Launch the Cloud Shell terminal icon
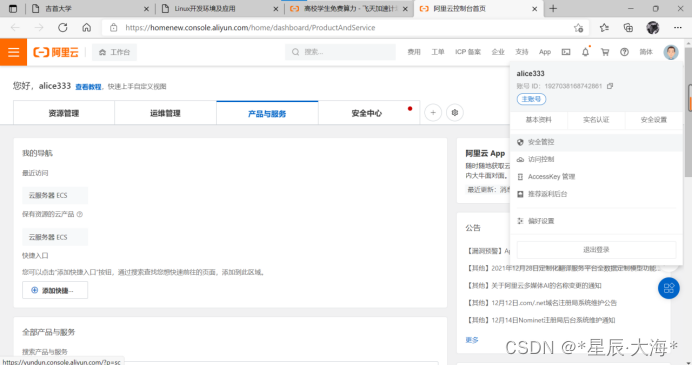The image size is (693, 366). tap(566, 52)
